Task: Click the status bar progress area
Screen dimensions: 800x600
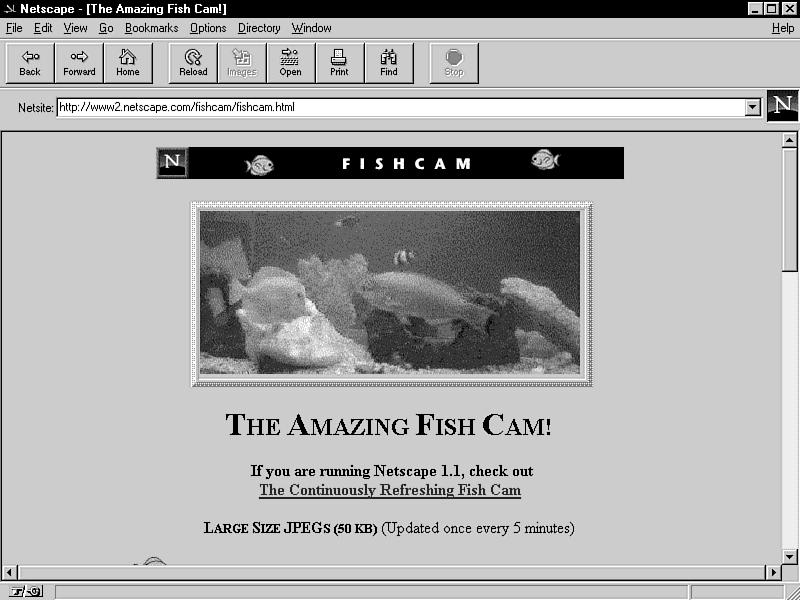Action: [371, 592]
